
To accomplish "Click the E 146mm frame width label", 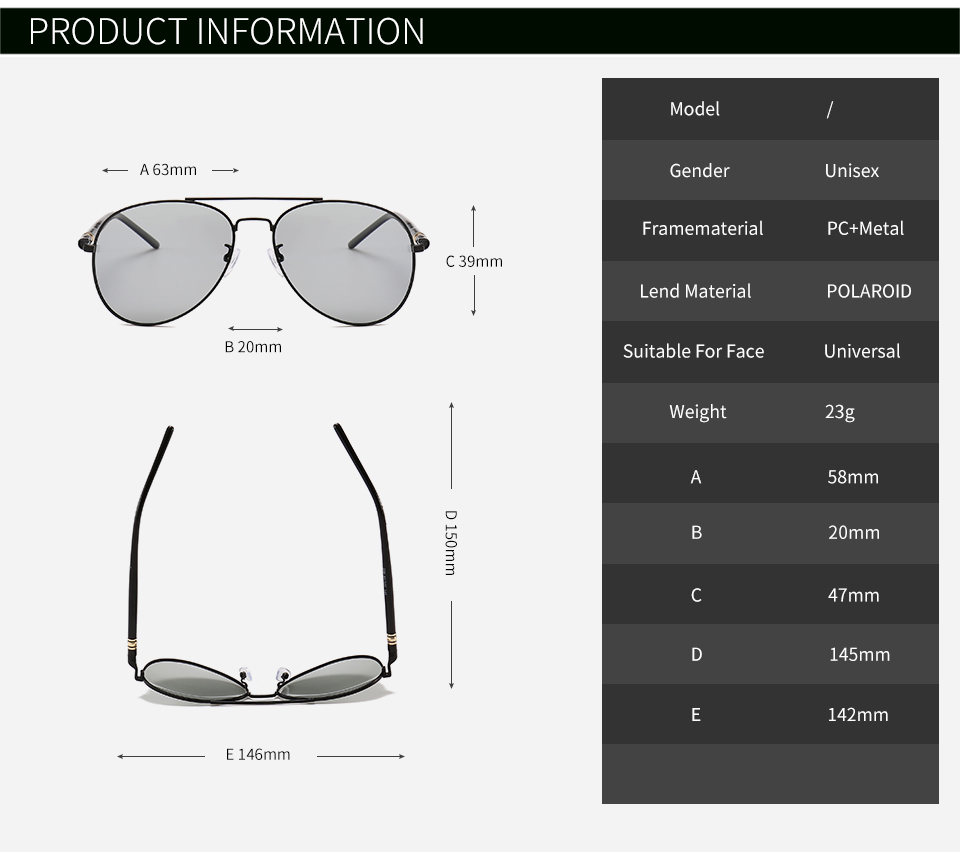I will [x=258, y=754].
